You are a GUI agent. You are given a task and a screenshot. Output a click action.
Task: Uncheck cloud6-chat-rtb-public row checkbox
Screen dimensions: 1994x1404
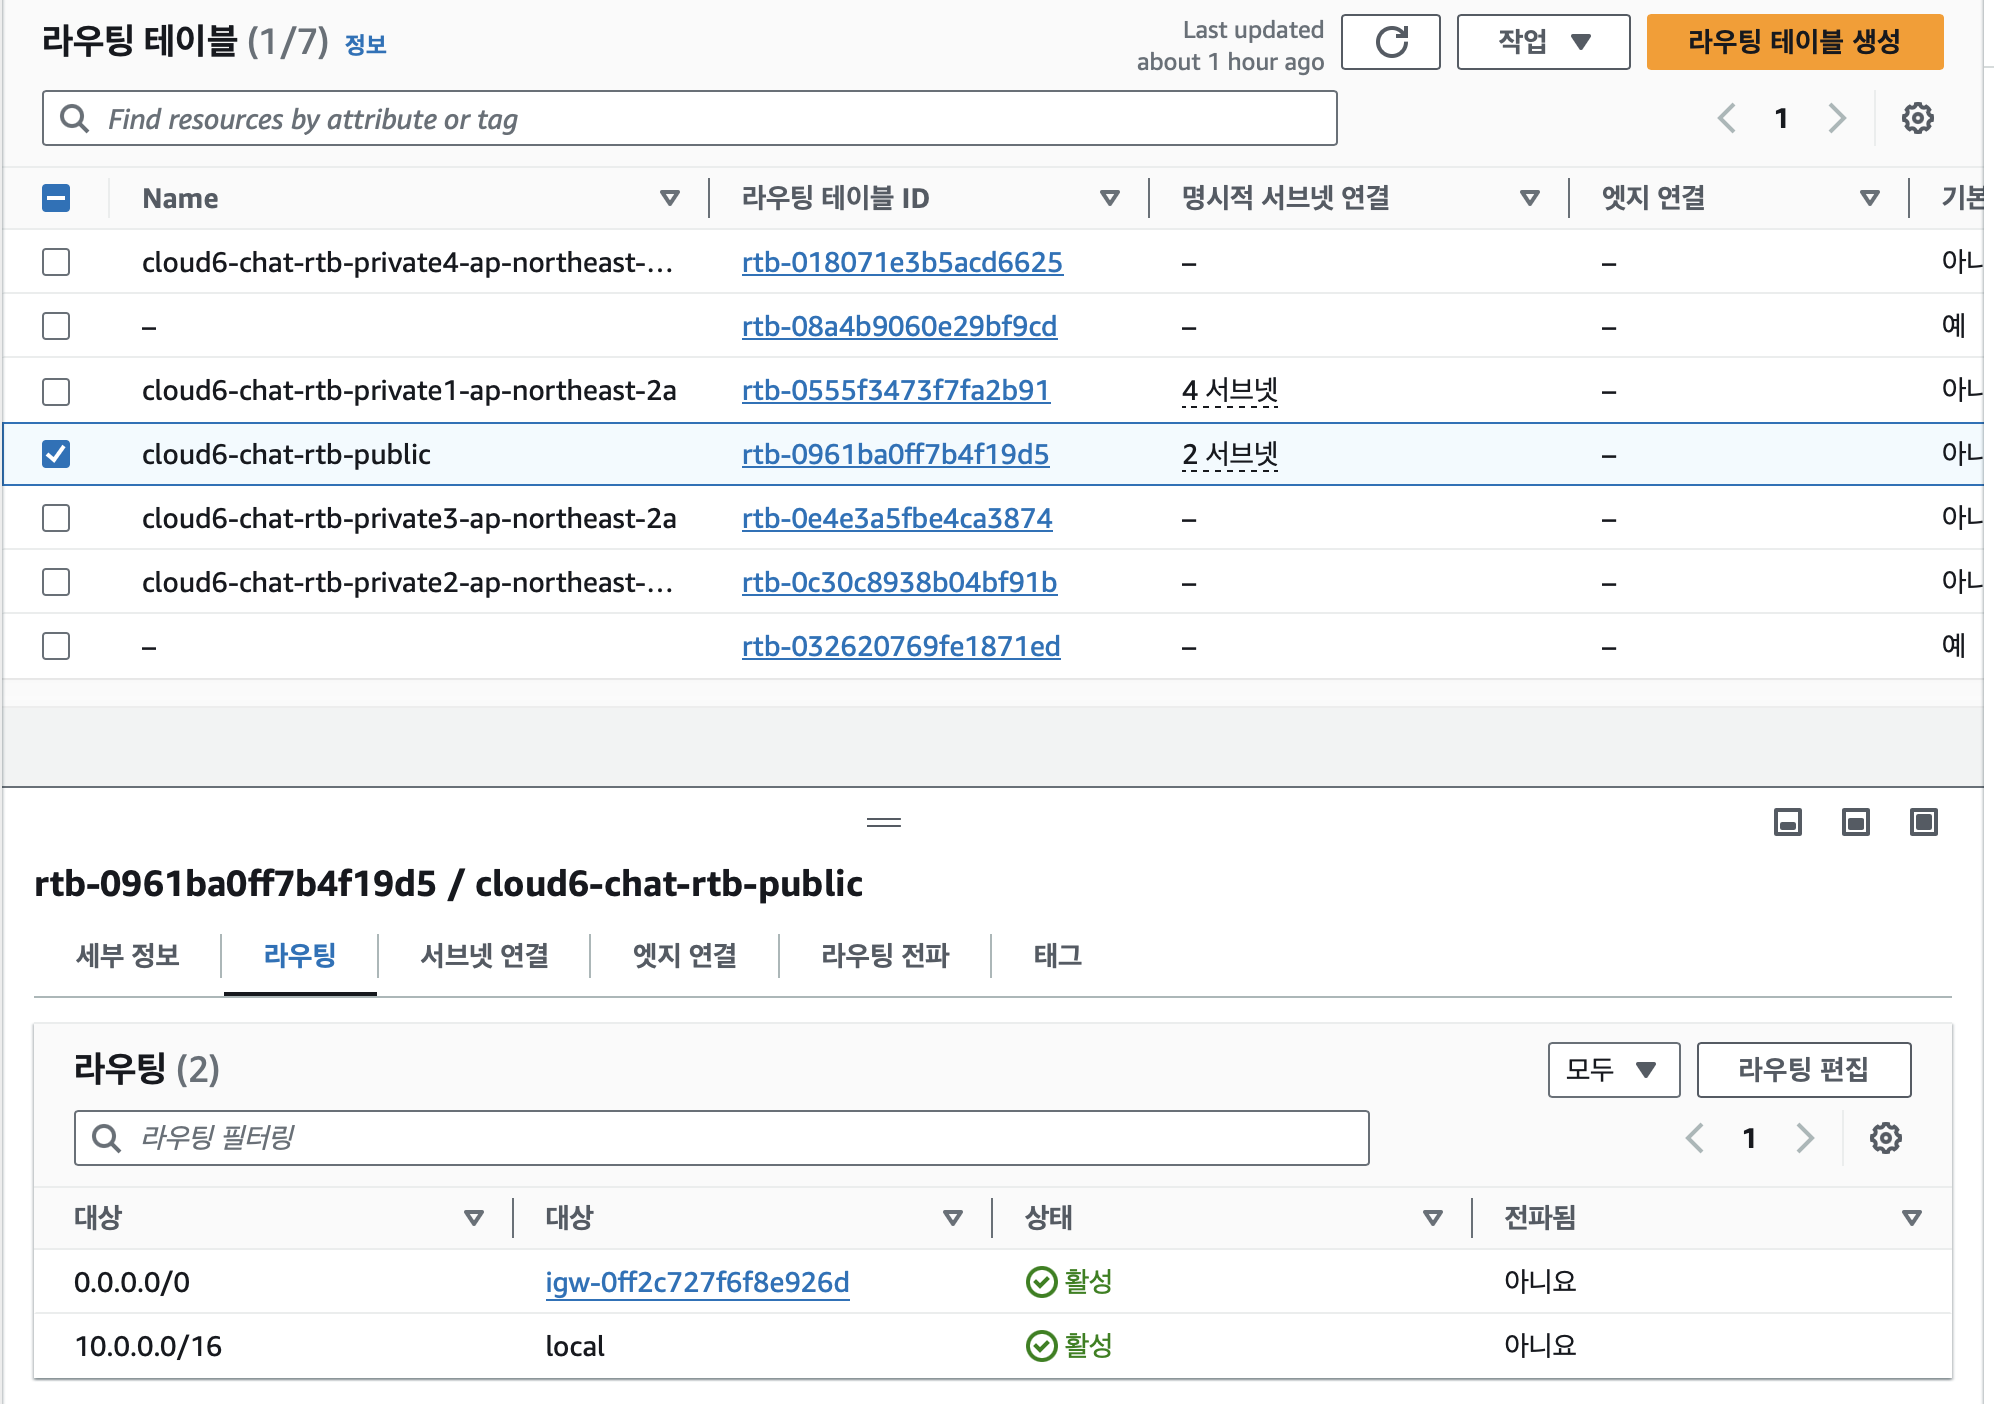[x=56, y=454]
